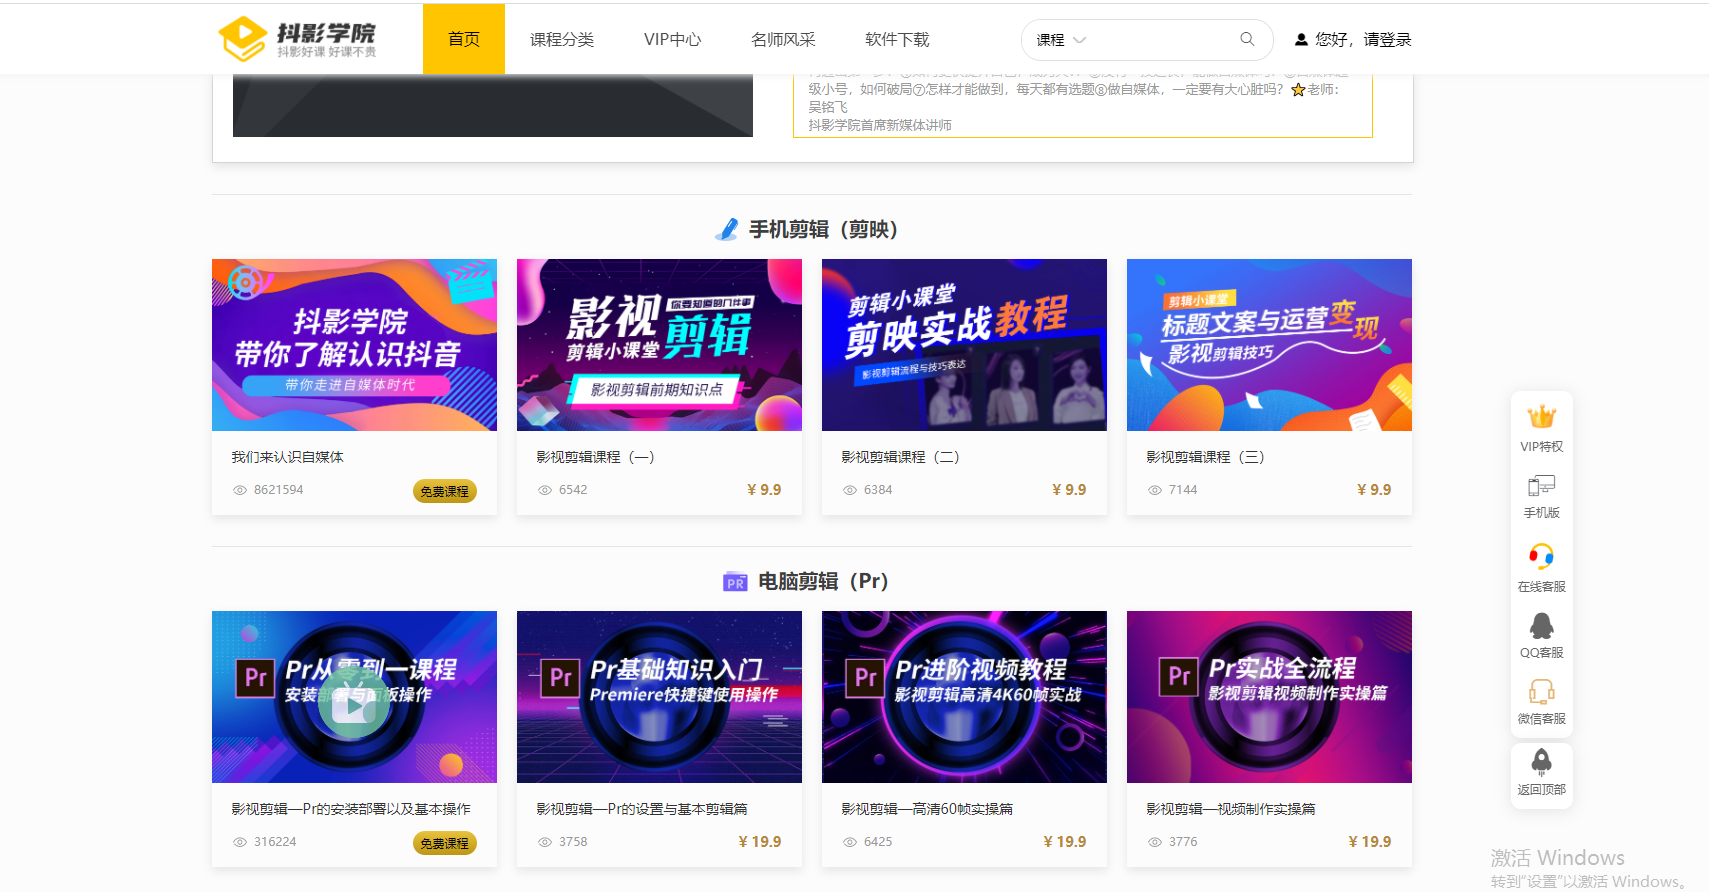Click the 您好，请登录 login link
Screen dimensions: 1709x892
click(x=1363, y=40)
